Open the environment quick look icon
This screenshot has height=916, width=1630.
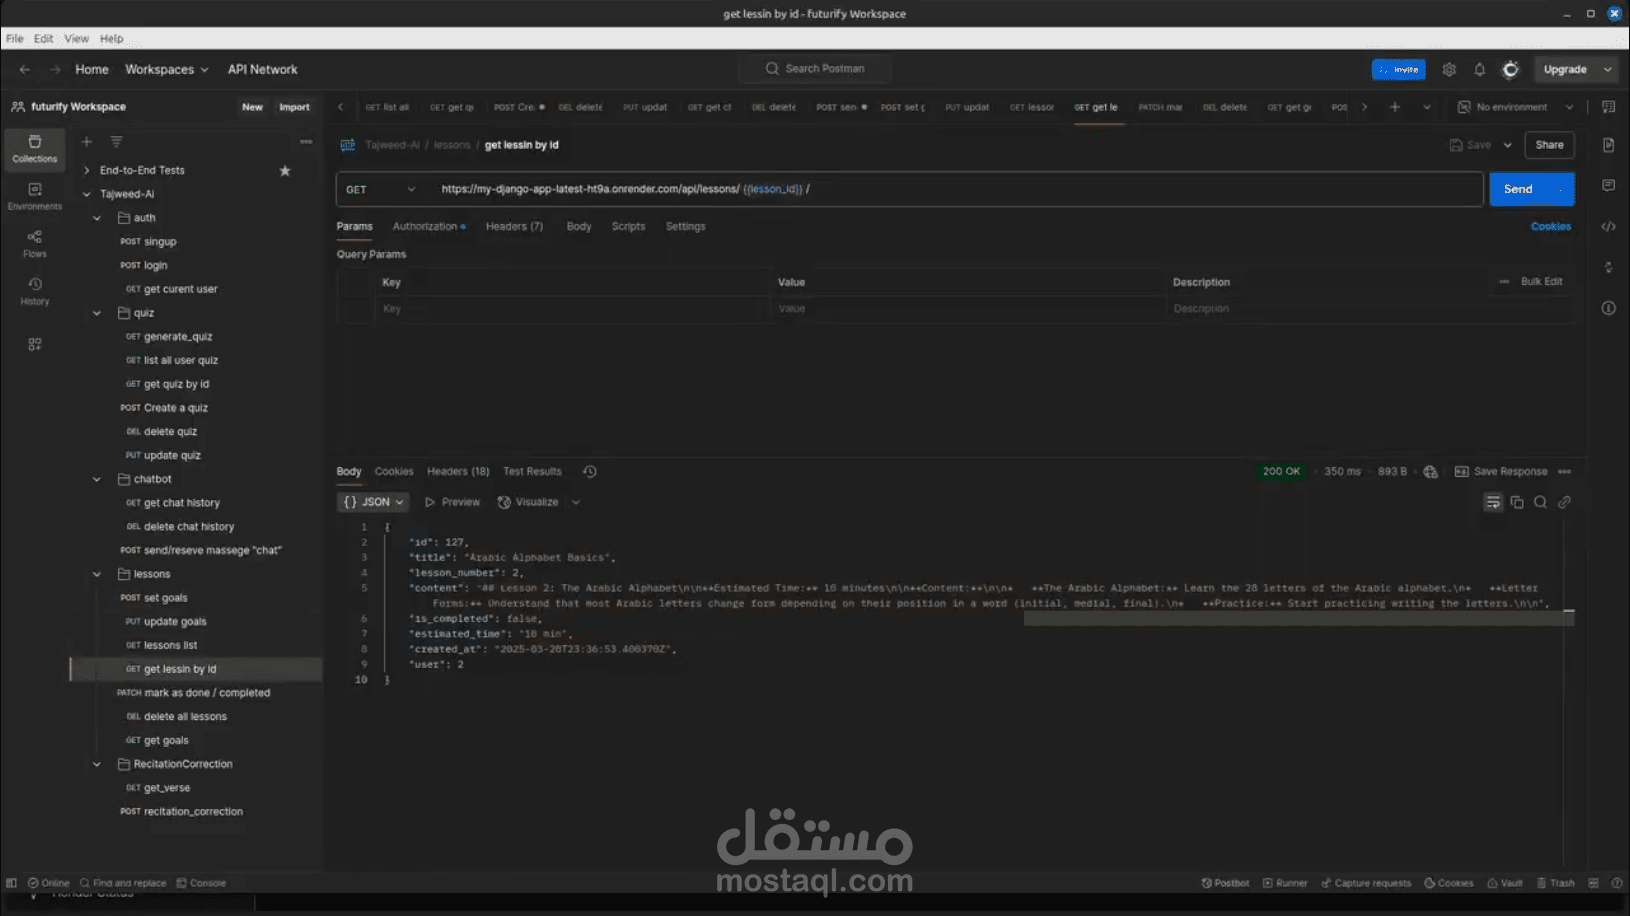coord(1609,107)
